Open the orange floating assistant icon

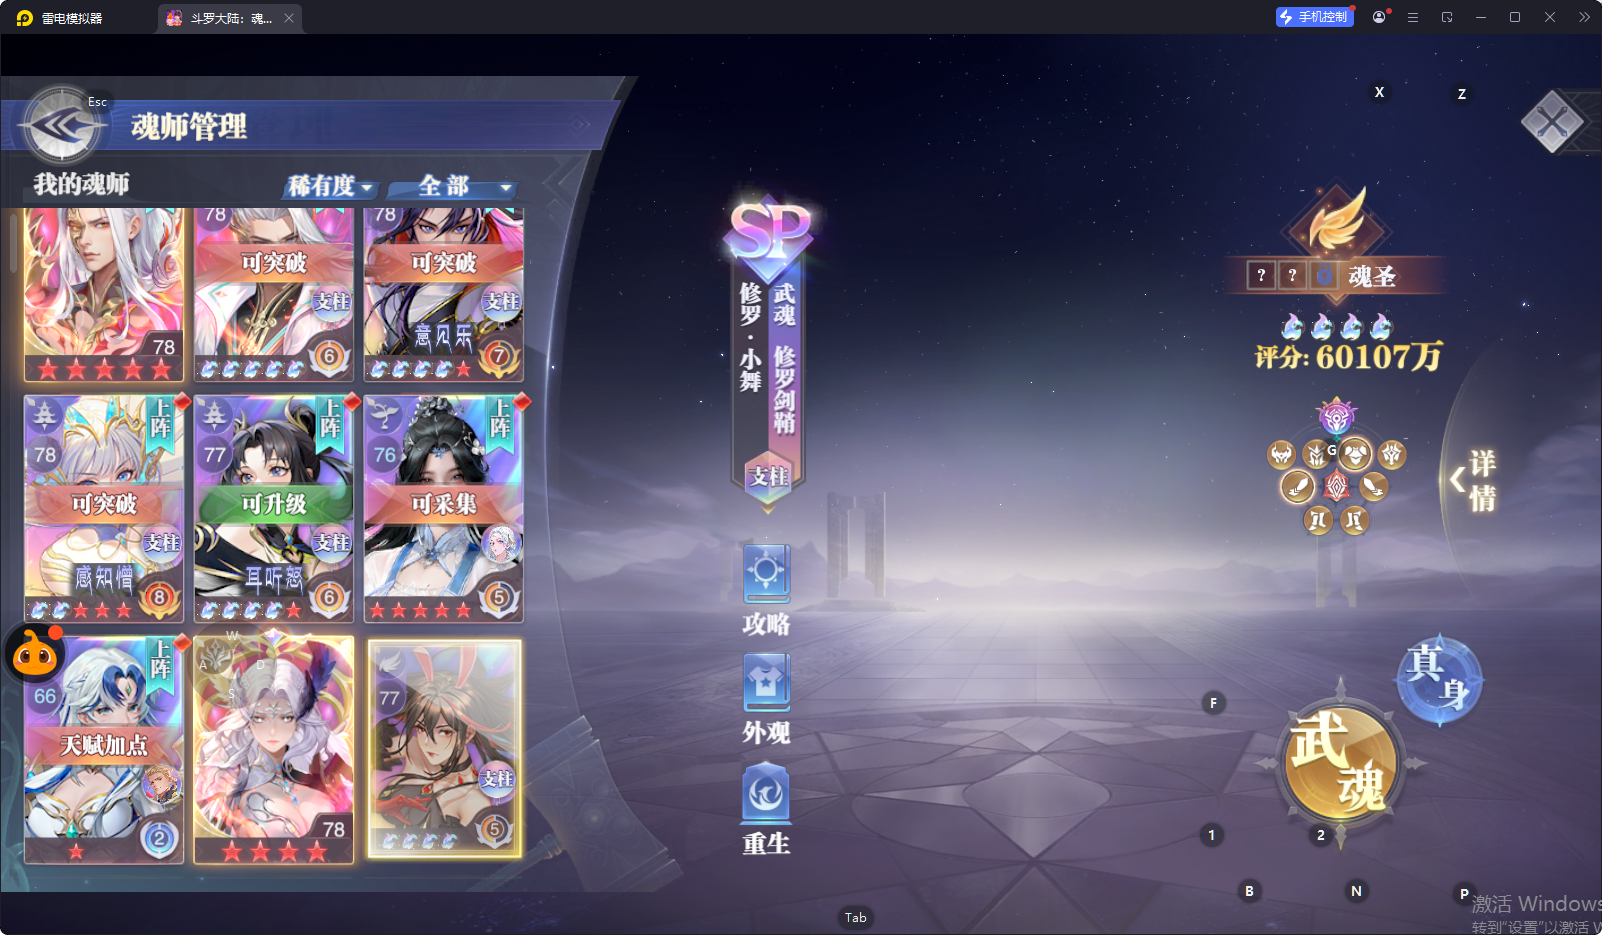point(36,655)
